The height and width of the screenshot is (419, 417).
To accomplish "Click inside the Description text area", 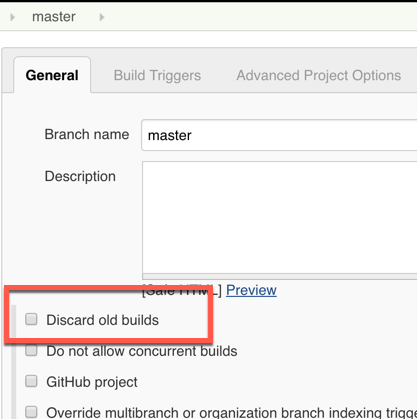I will point(280,217).
